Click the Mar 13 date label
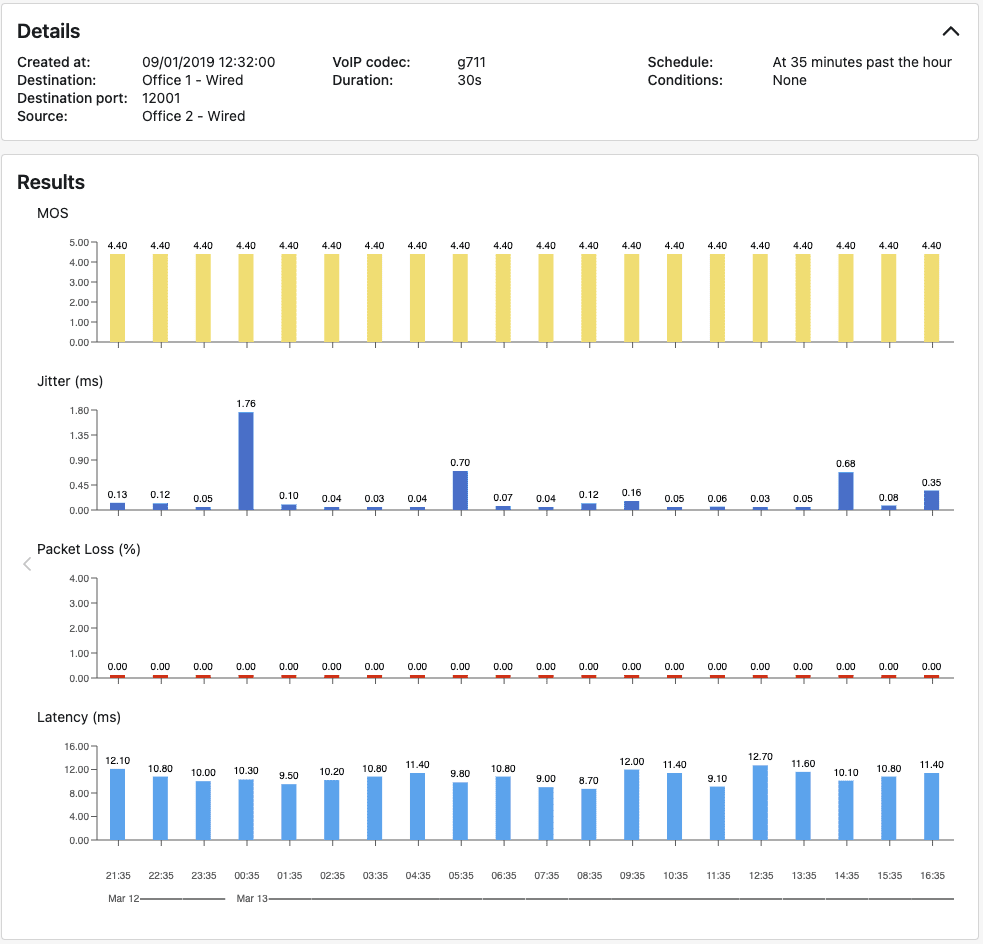 [250, 898]
